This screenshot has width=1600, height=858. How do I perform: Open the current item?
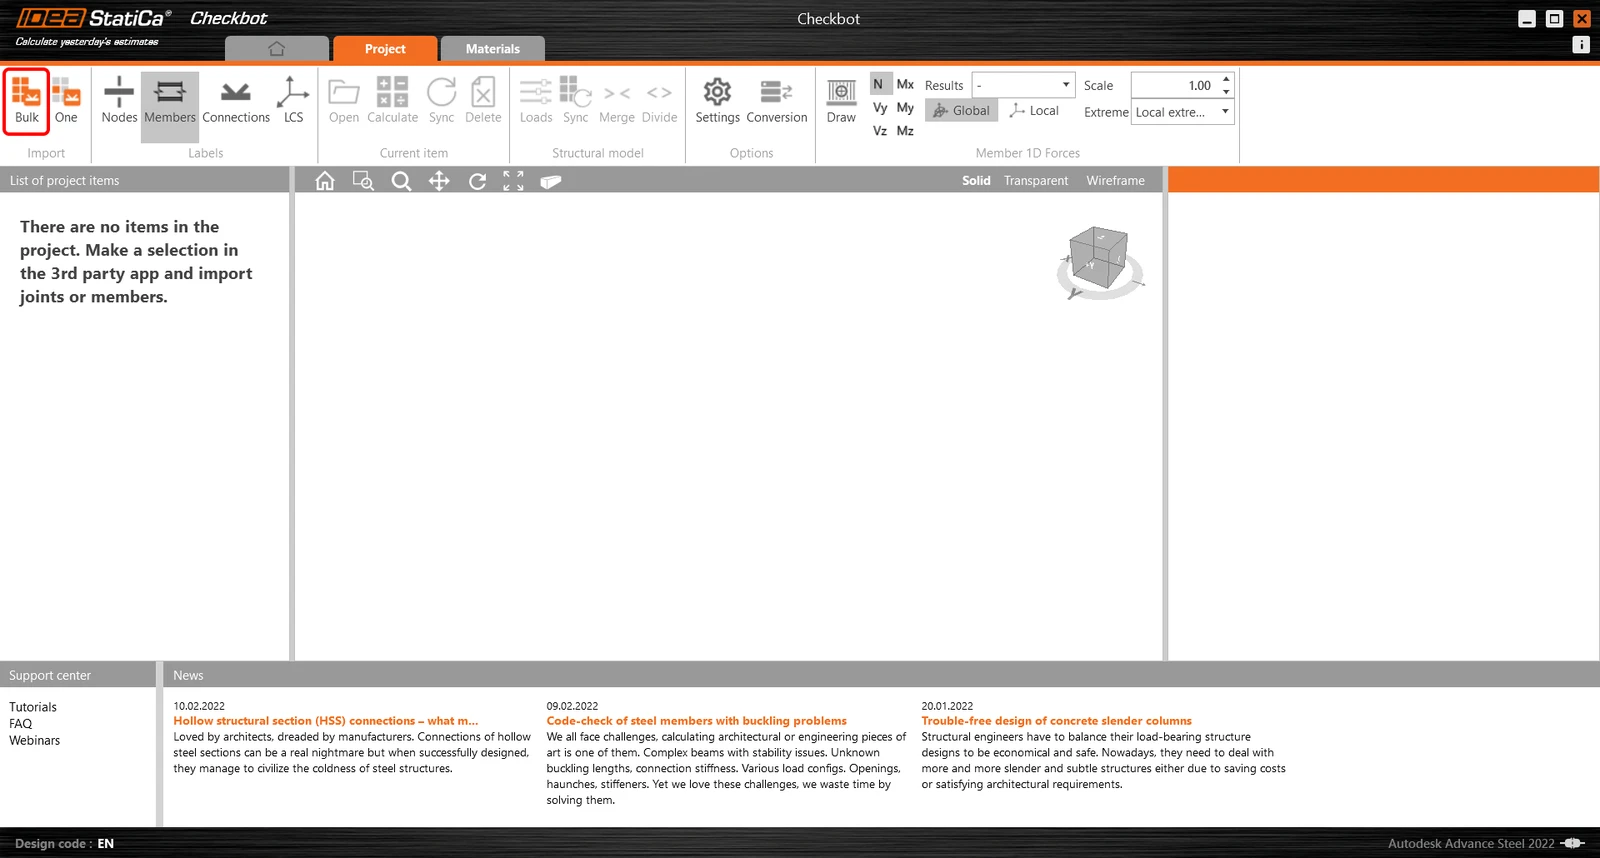(x=344, y=101)
